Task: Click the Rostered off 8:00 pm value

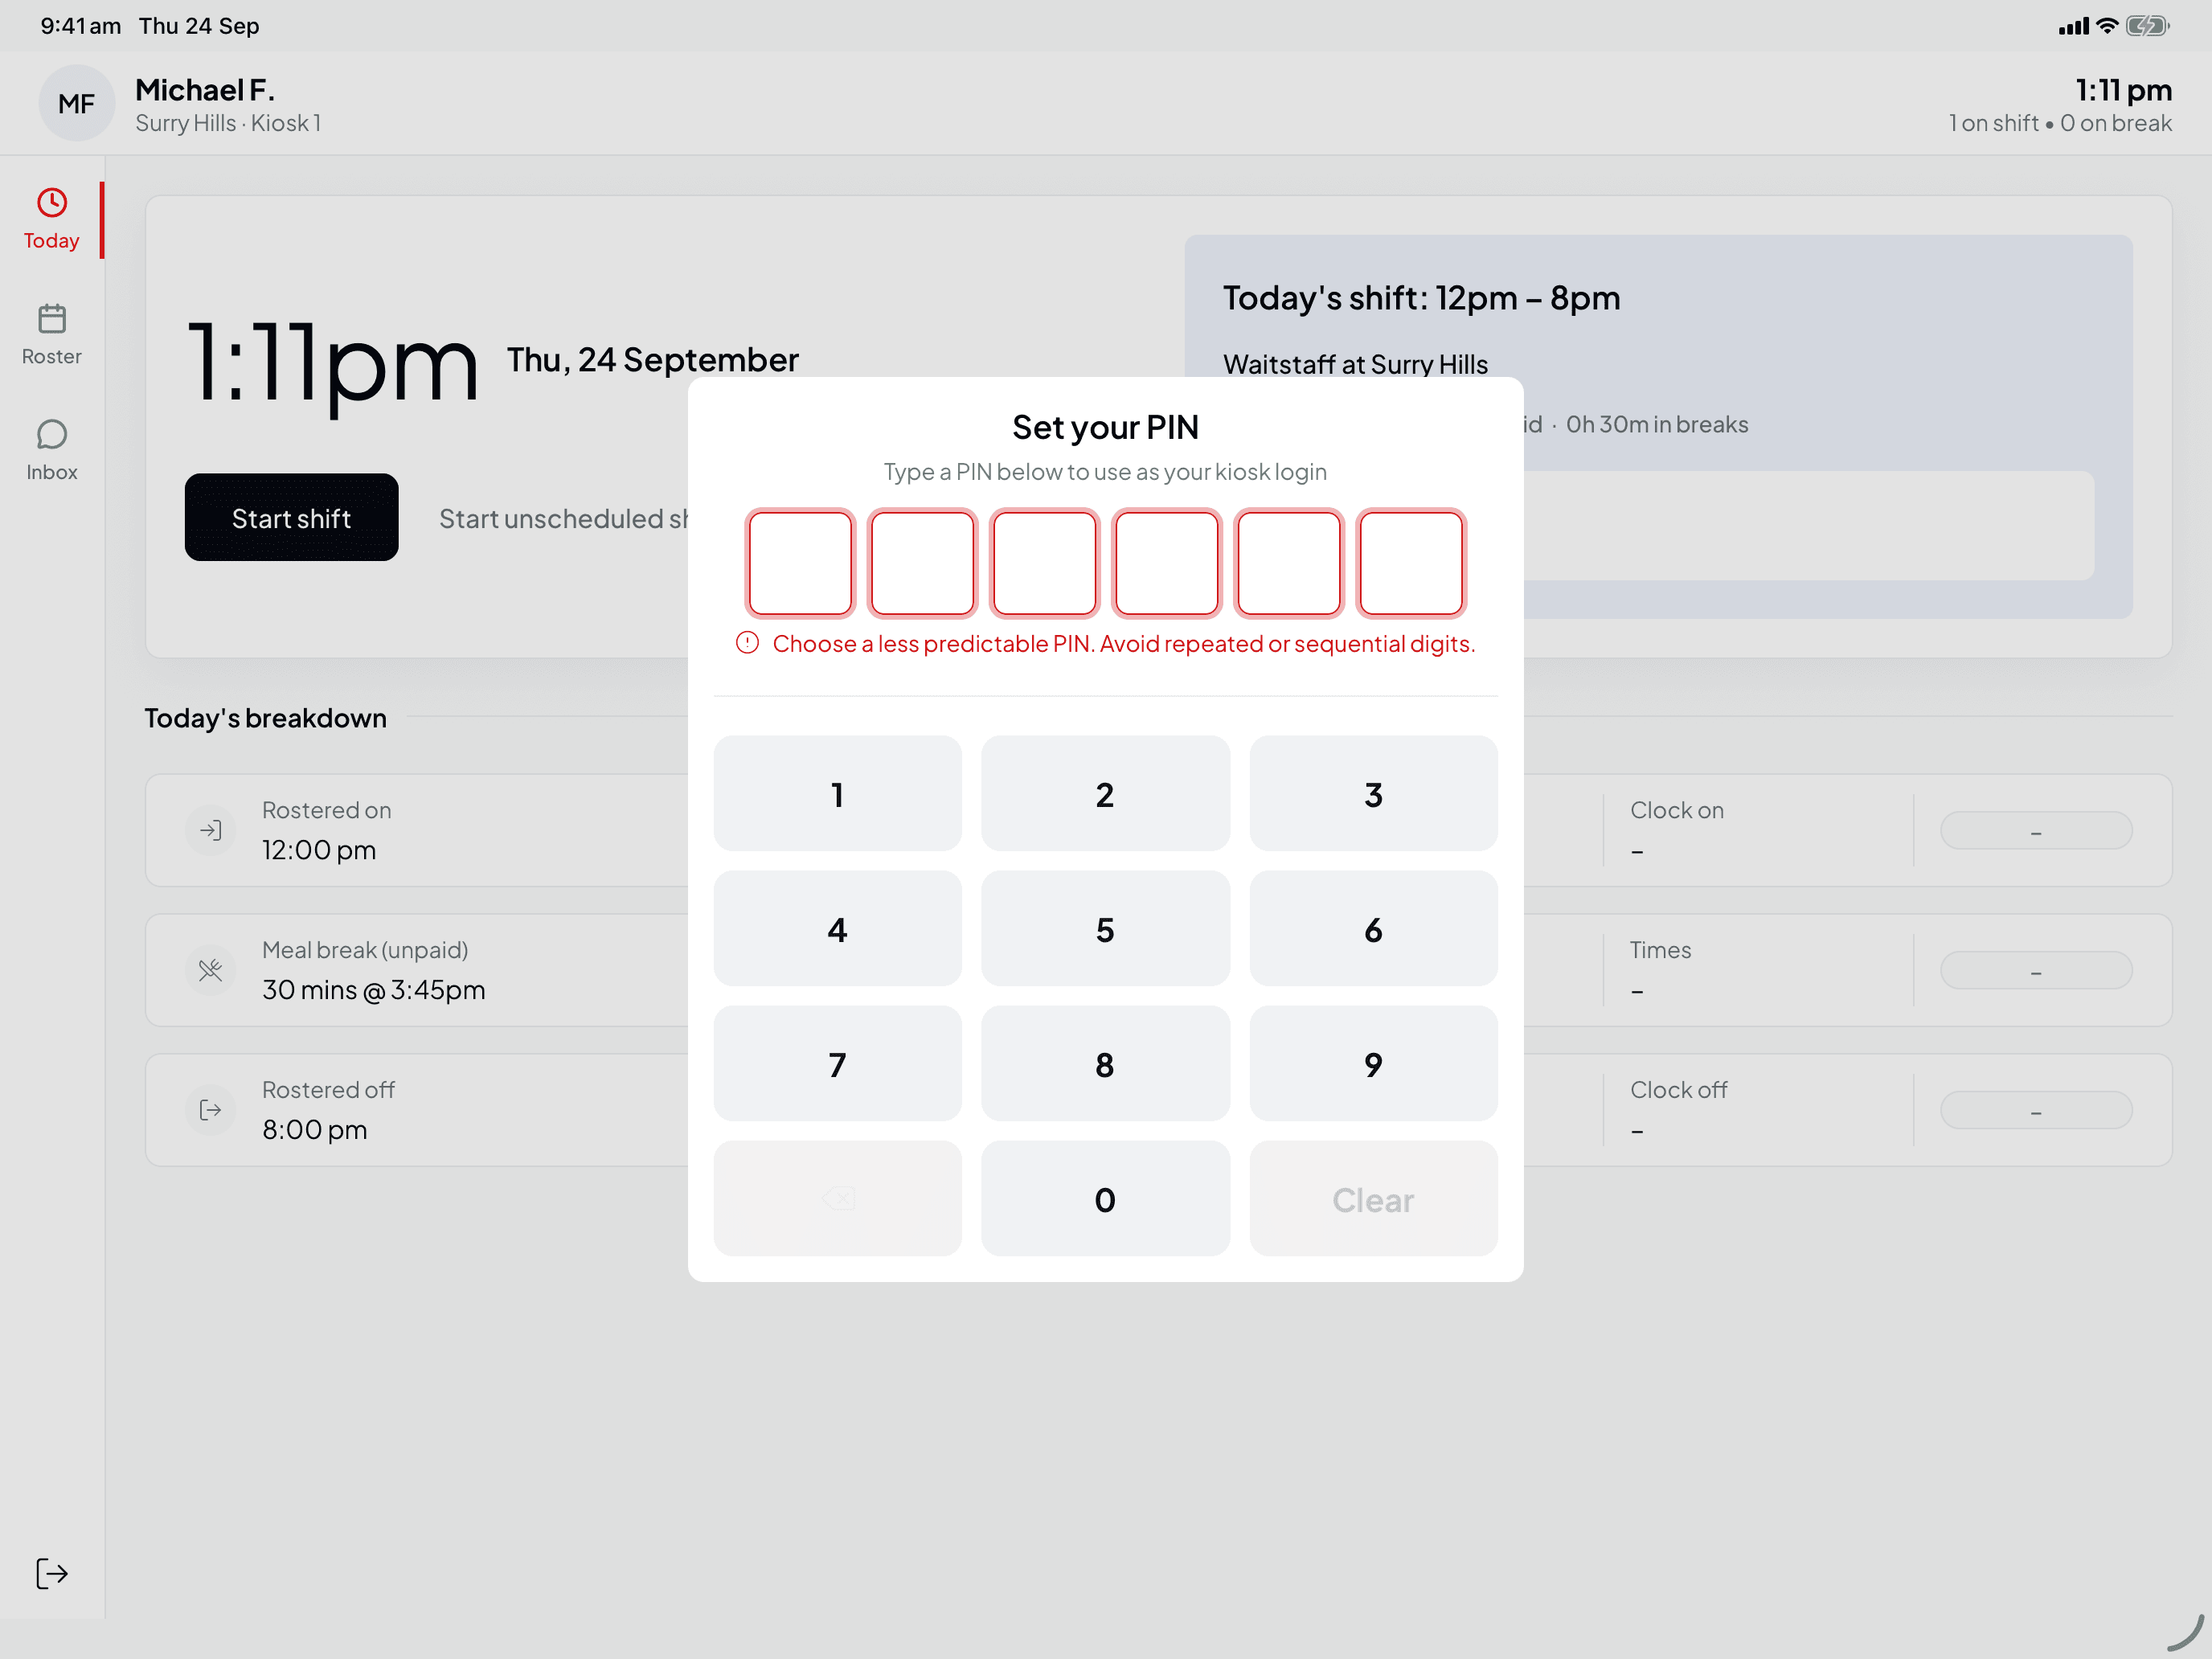Action: pos(314,1130)
